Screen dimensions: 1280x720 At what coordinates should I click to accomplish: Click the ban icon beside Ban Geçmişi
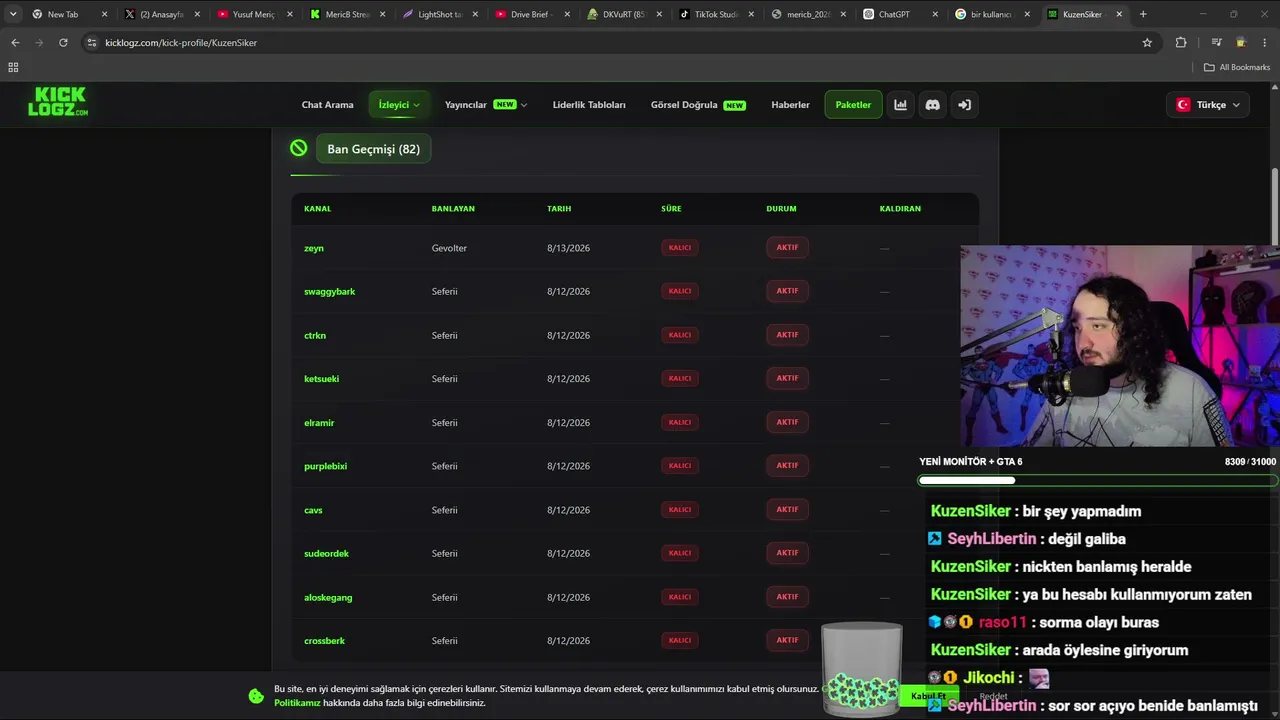click(x=298, y=148)
